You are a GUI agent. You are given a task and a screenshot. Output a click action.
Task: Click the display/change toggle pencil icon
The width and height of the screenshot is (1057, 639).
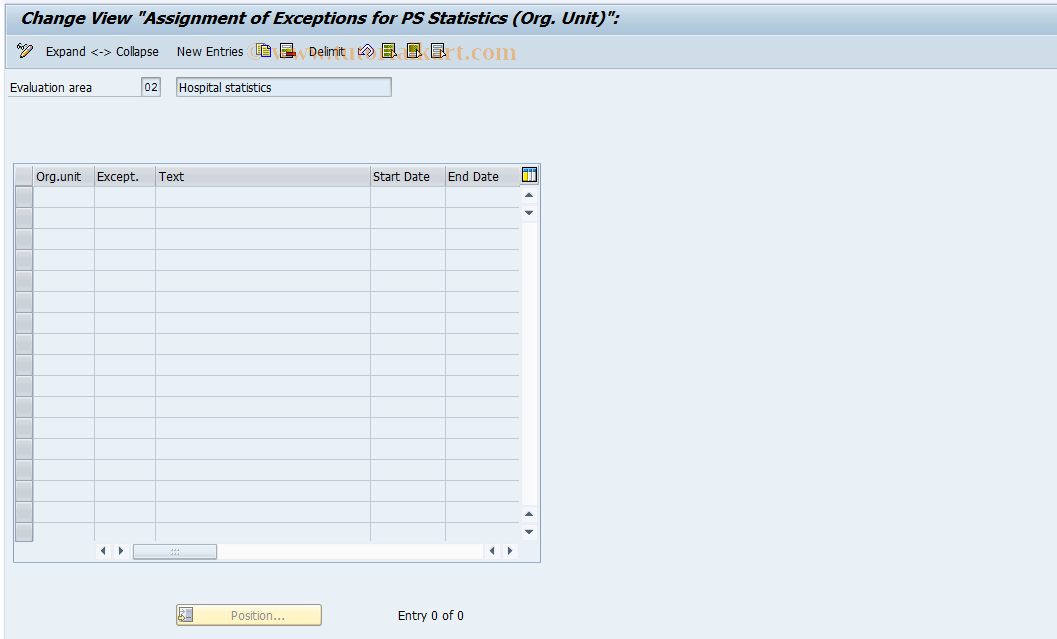click(25, 51)
